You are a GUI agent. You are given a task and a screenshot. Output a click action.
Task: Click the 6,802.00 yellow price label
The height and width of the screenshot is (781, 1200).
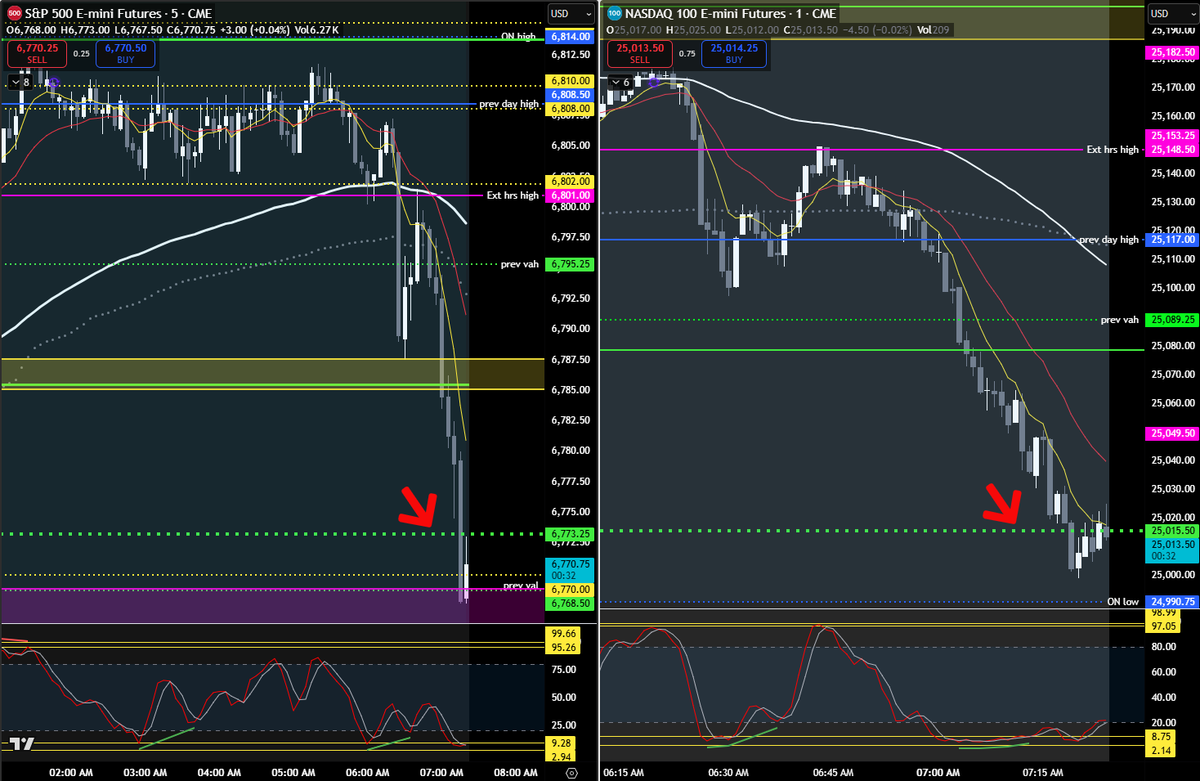click(x=569, y=182)
